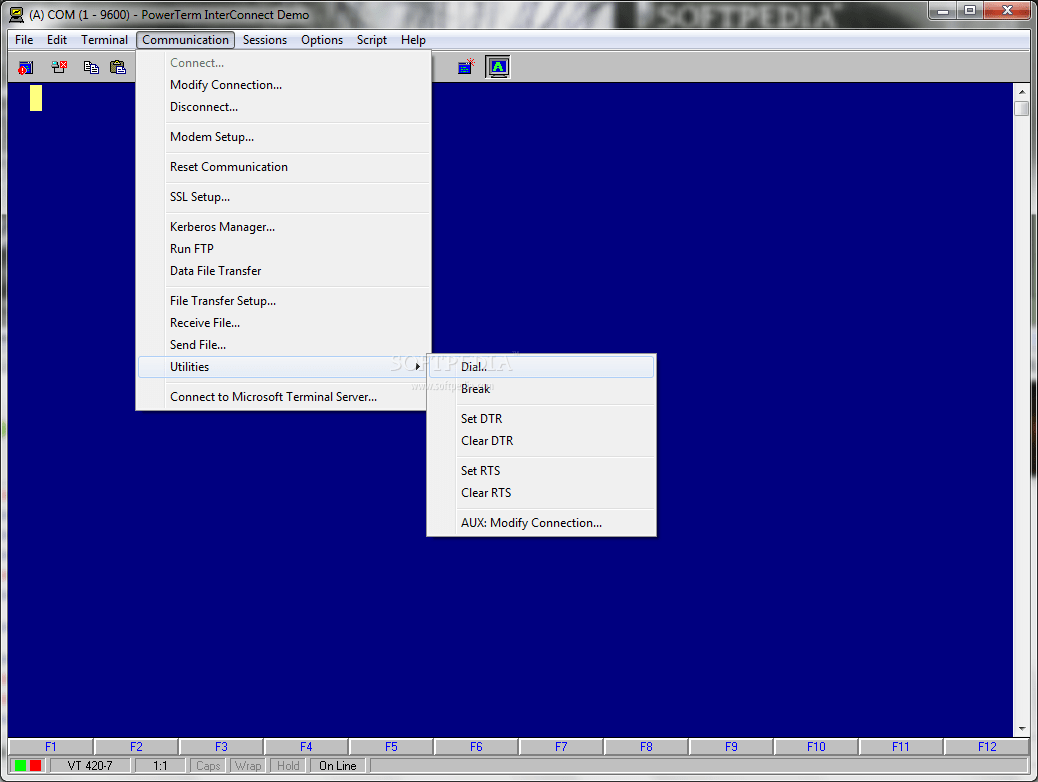
Task: Click the application icon in title bar
Action: [x=17, y=15]
